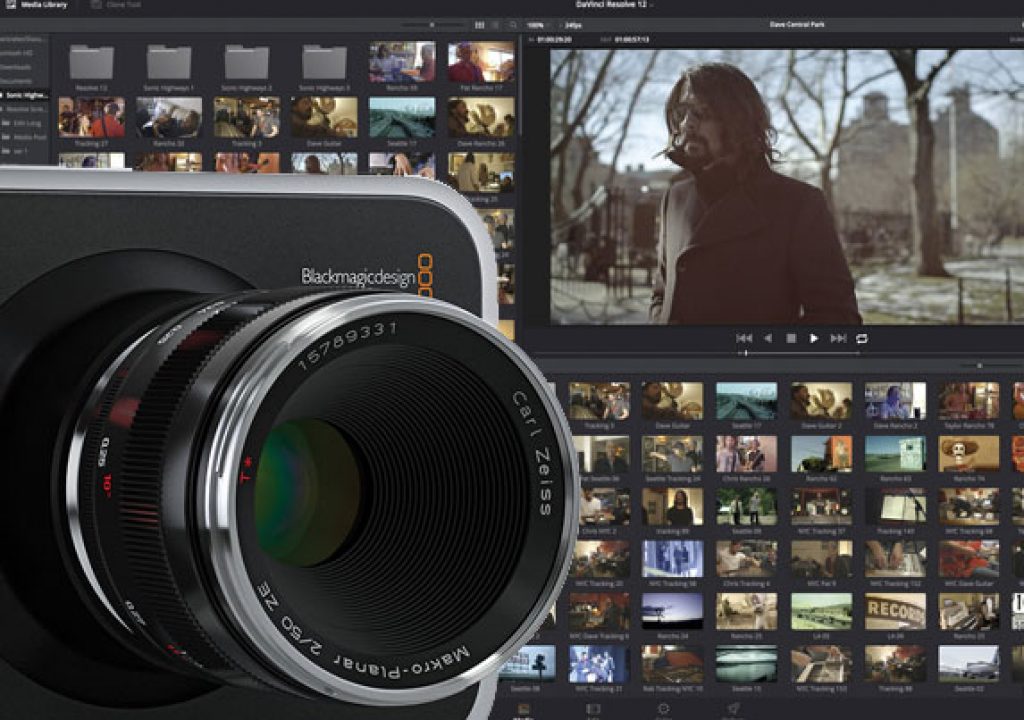Click the 24fps frame rate label
Image resolution: width=1024 pixels, height=720 pixels.
[573, 25]
